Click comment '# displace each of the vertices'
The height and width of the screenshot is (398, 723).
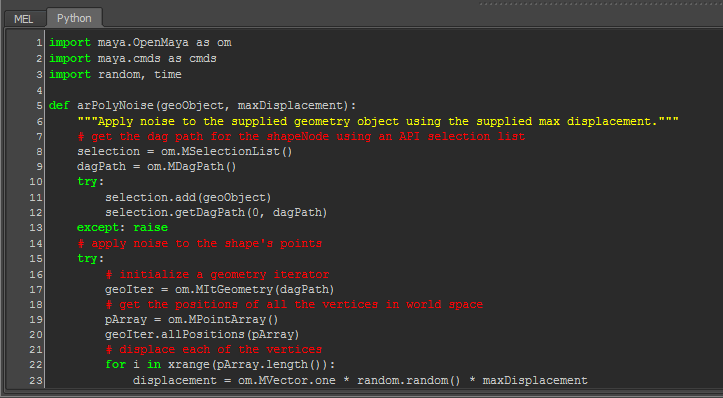coord(213,349)
